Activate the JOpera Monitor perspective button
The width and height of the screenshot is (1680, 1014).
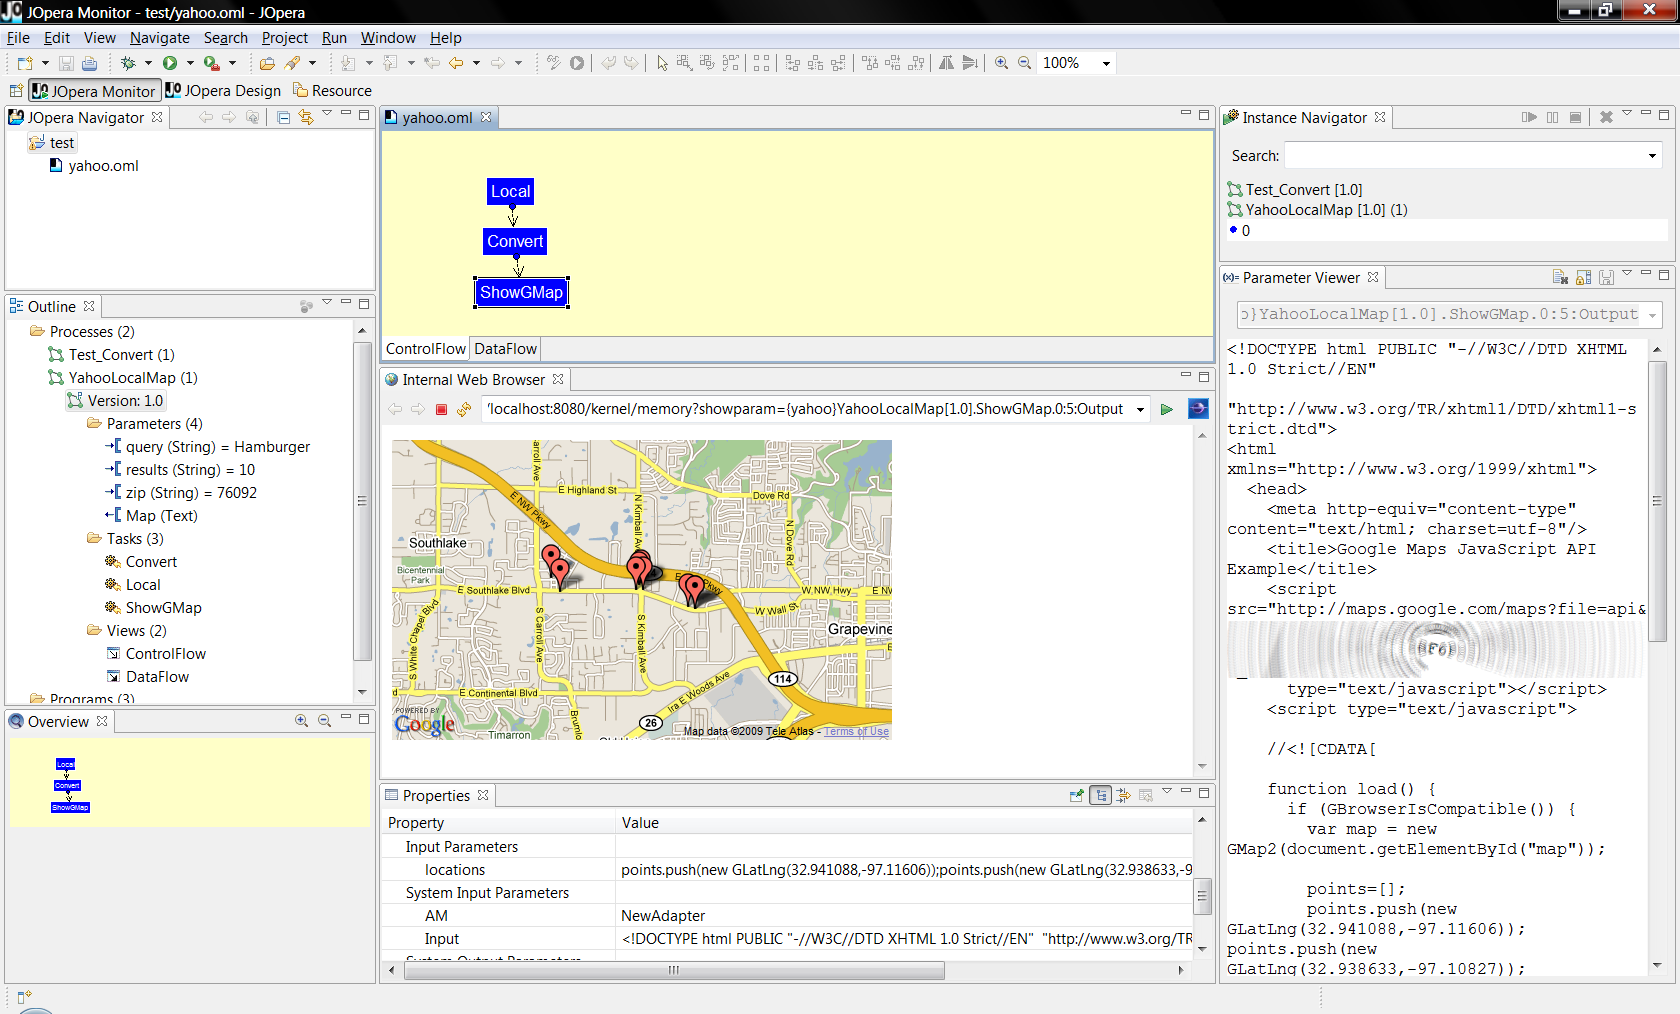(x=94, y=91)
